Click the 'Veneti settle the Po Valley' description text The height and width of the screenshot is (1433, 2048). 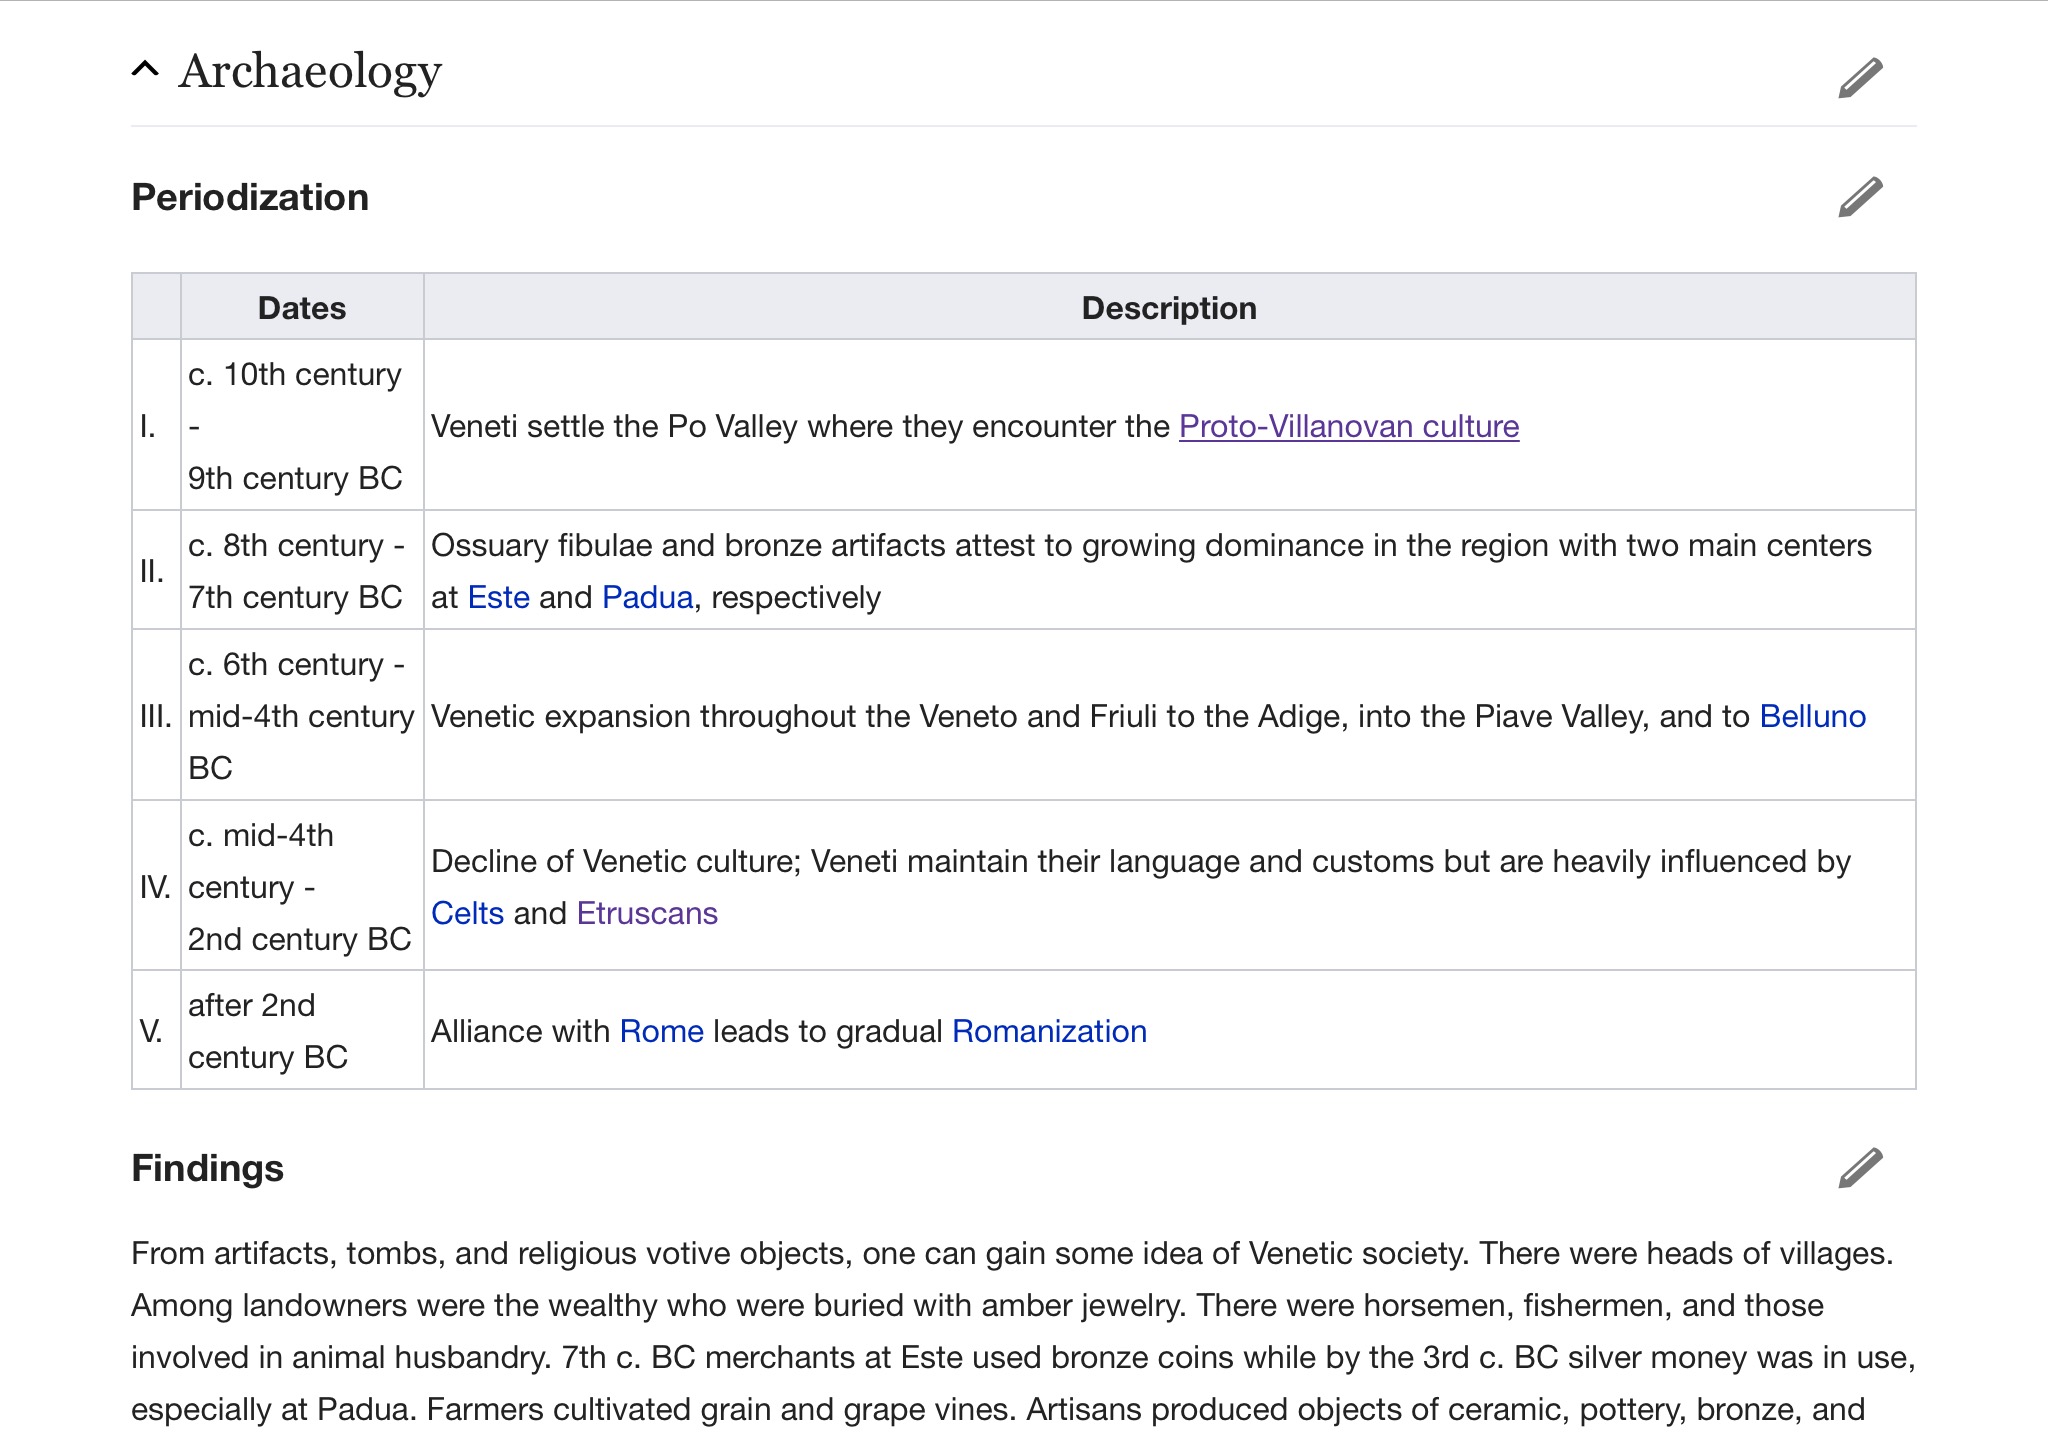pos(975,426)
